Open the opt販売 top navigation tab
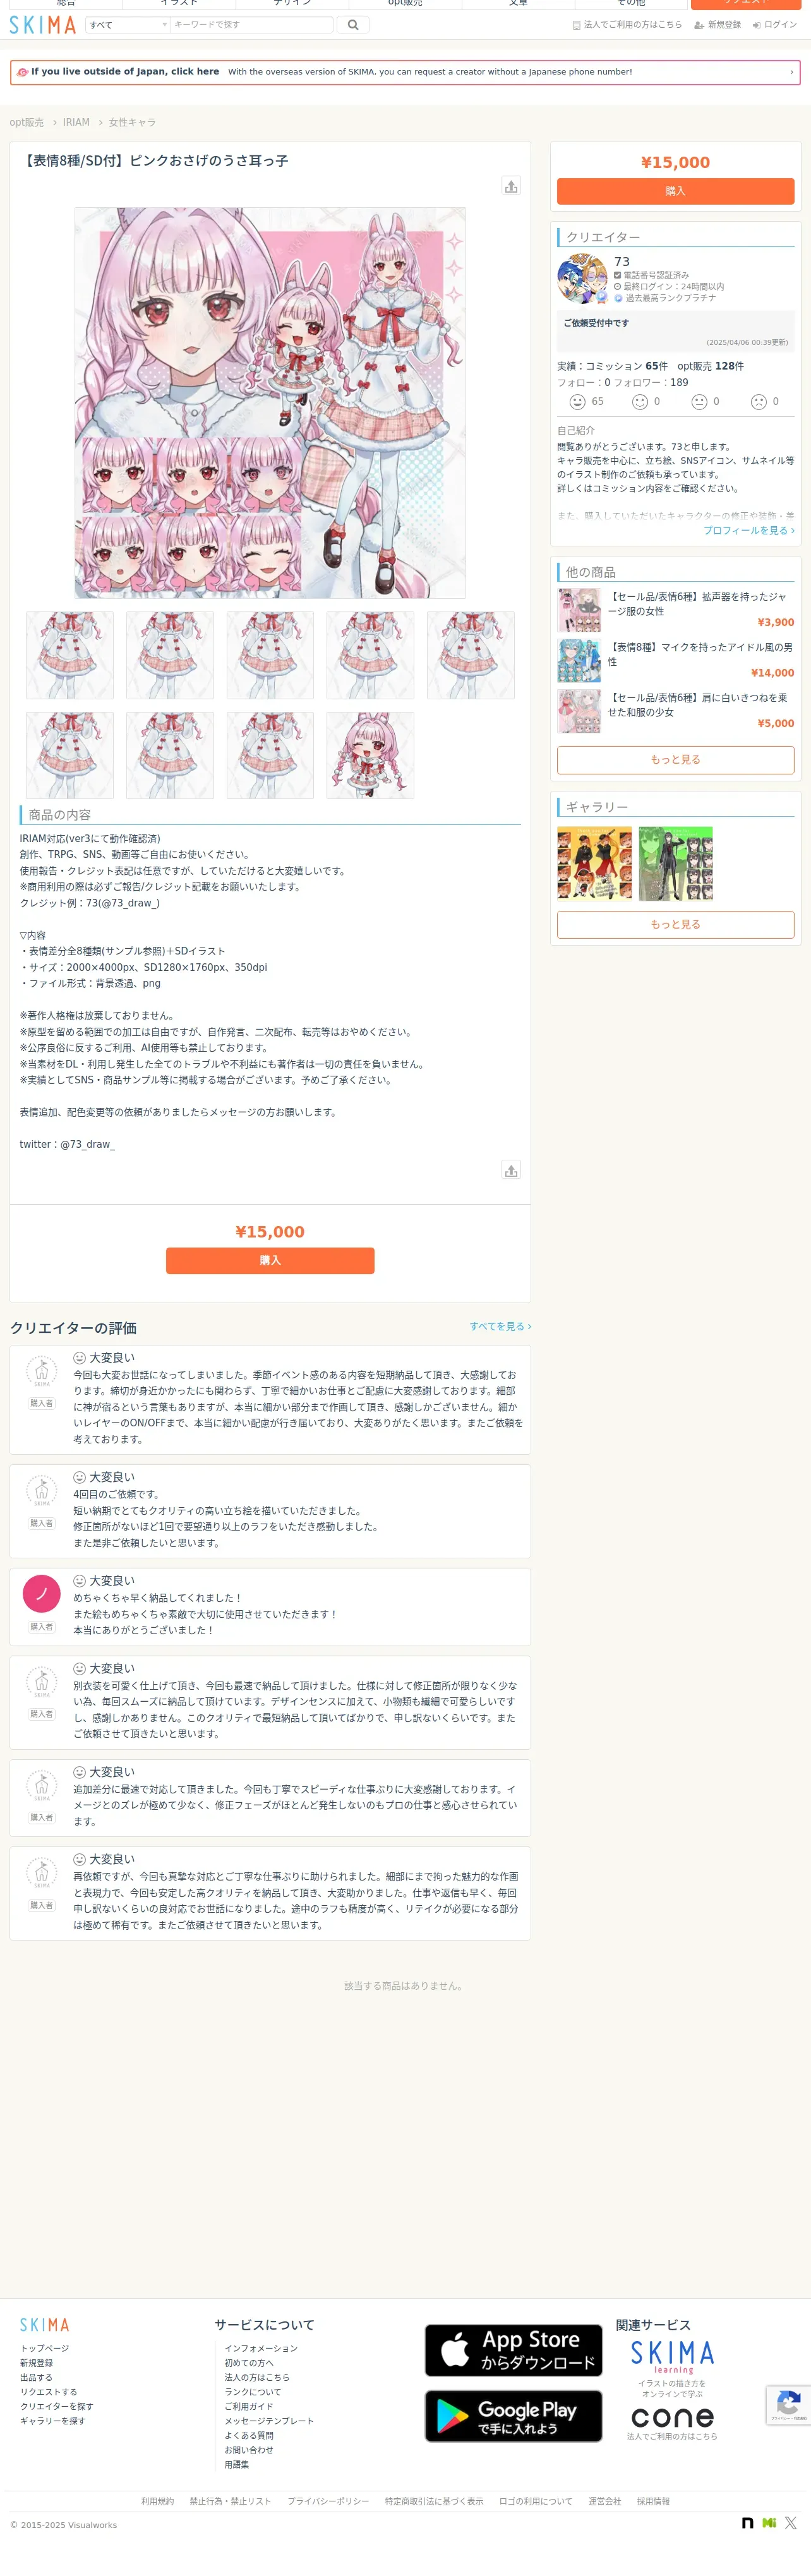811x2576 pixels. click(405, 4)
